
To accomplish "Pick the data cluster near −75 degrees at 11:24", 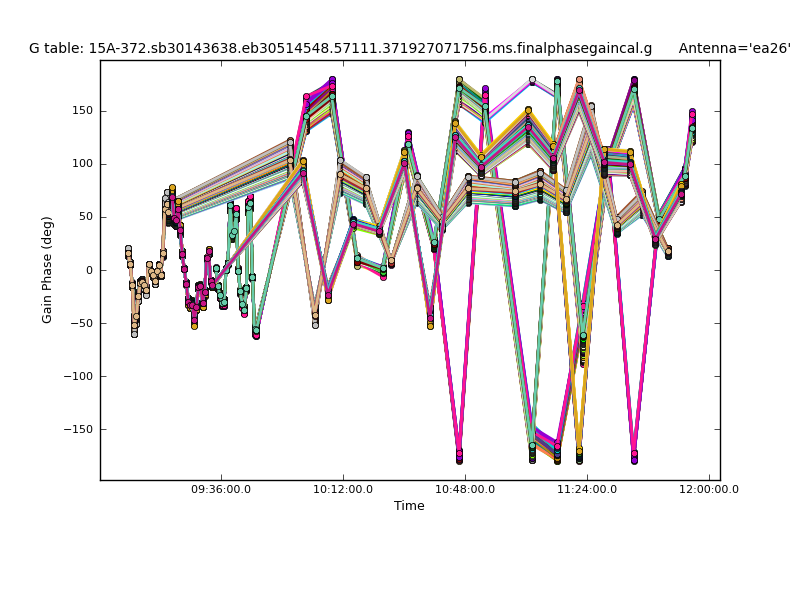I will click(x=583, y=350).
